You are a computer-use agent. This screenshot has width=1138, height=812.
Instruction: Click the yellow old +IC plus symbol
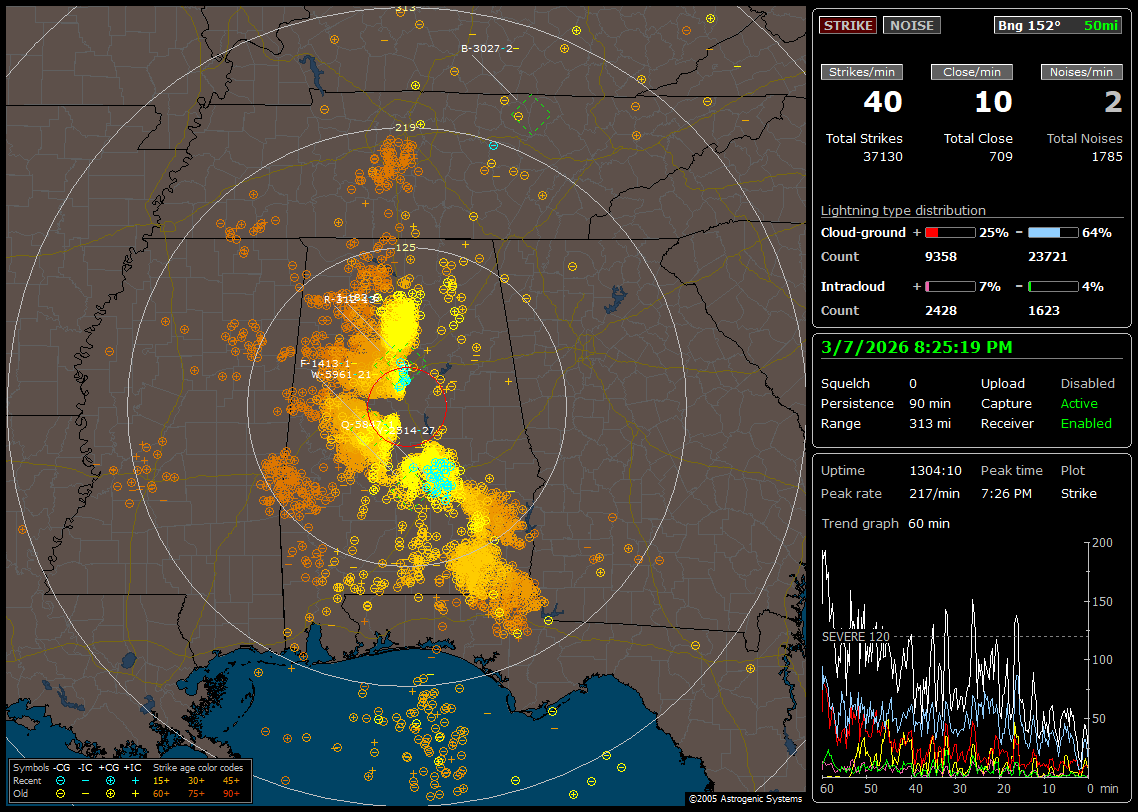(x=135, y=793)
